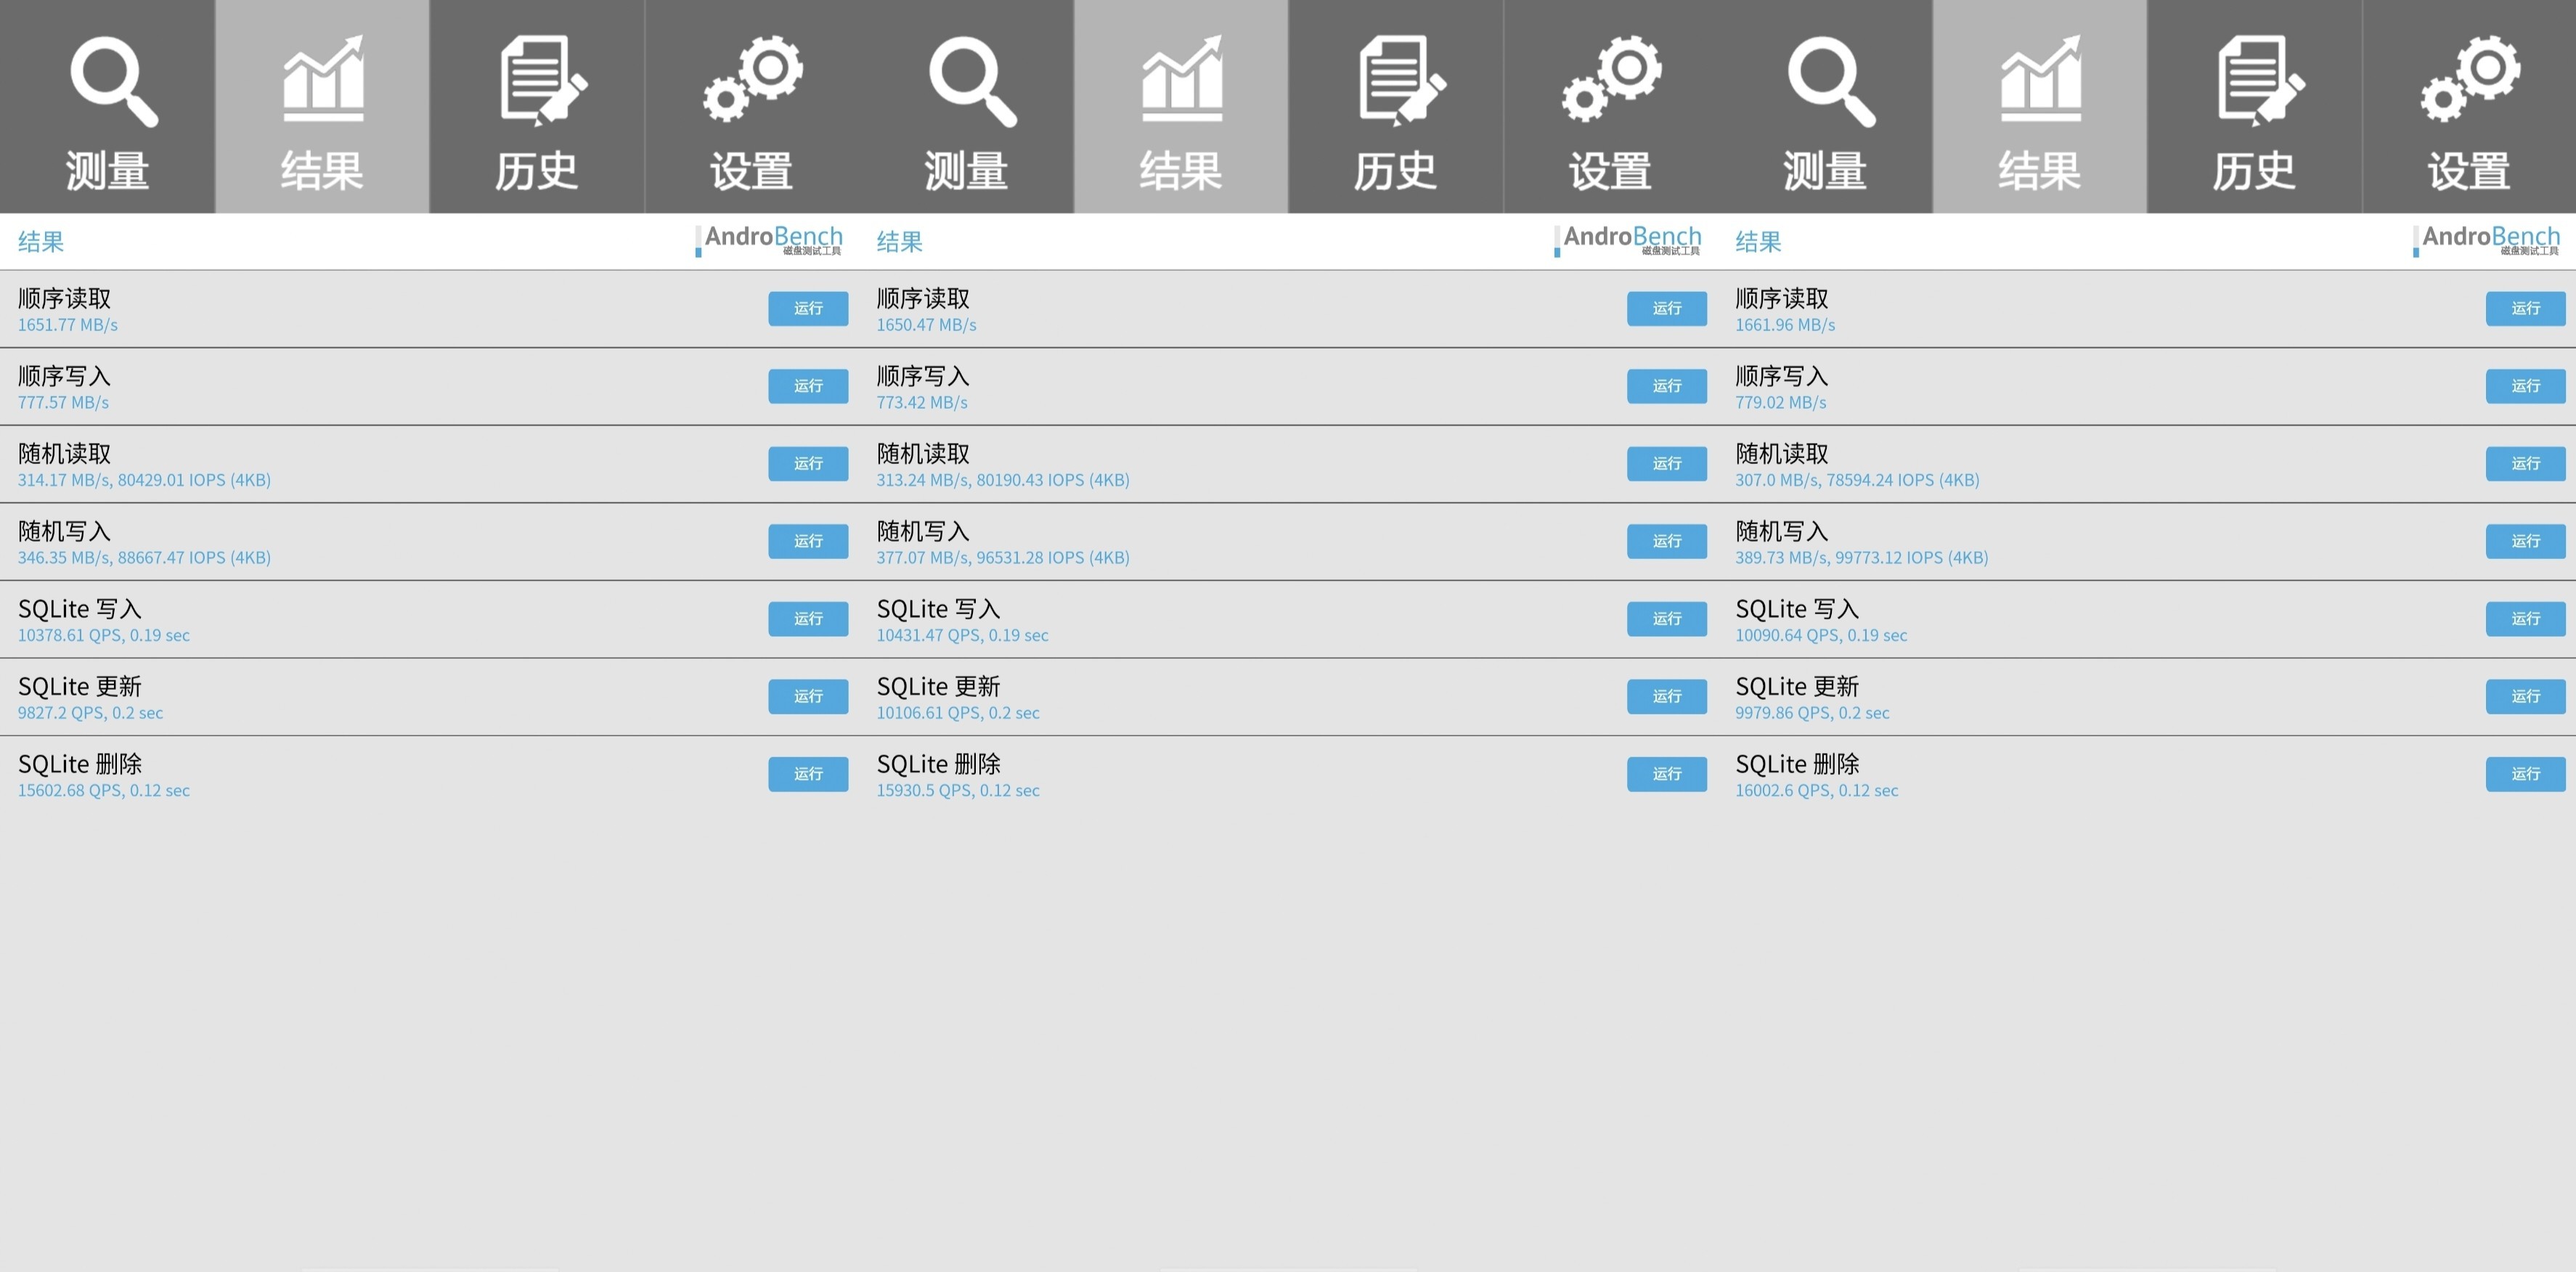Run SQLite 删除 test showing 15602.68 QPS
This screenshot has width=2576, height=1272.
pyautogui.click(x=808, y=774)
